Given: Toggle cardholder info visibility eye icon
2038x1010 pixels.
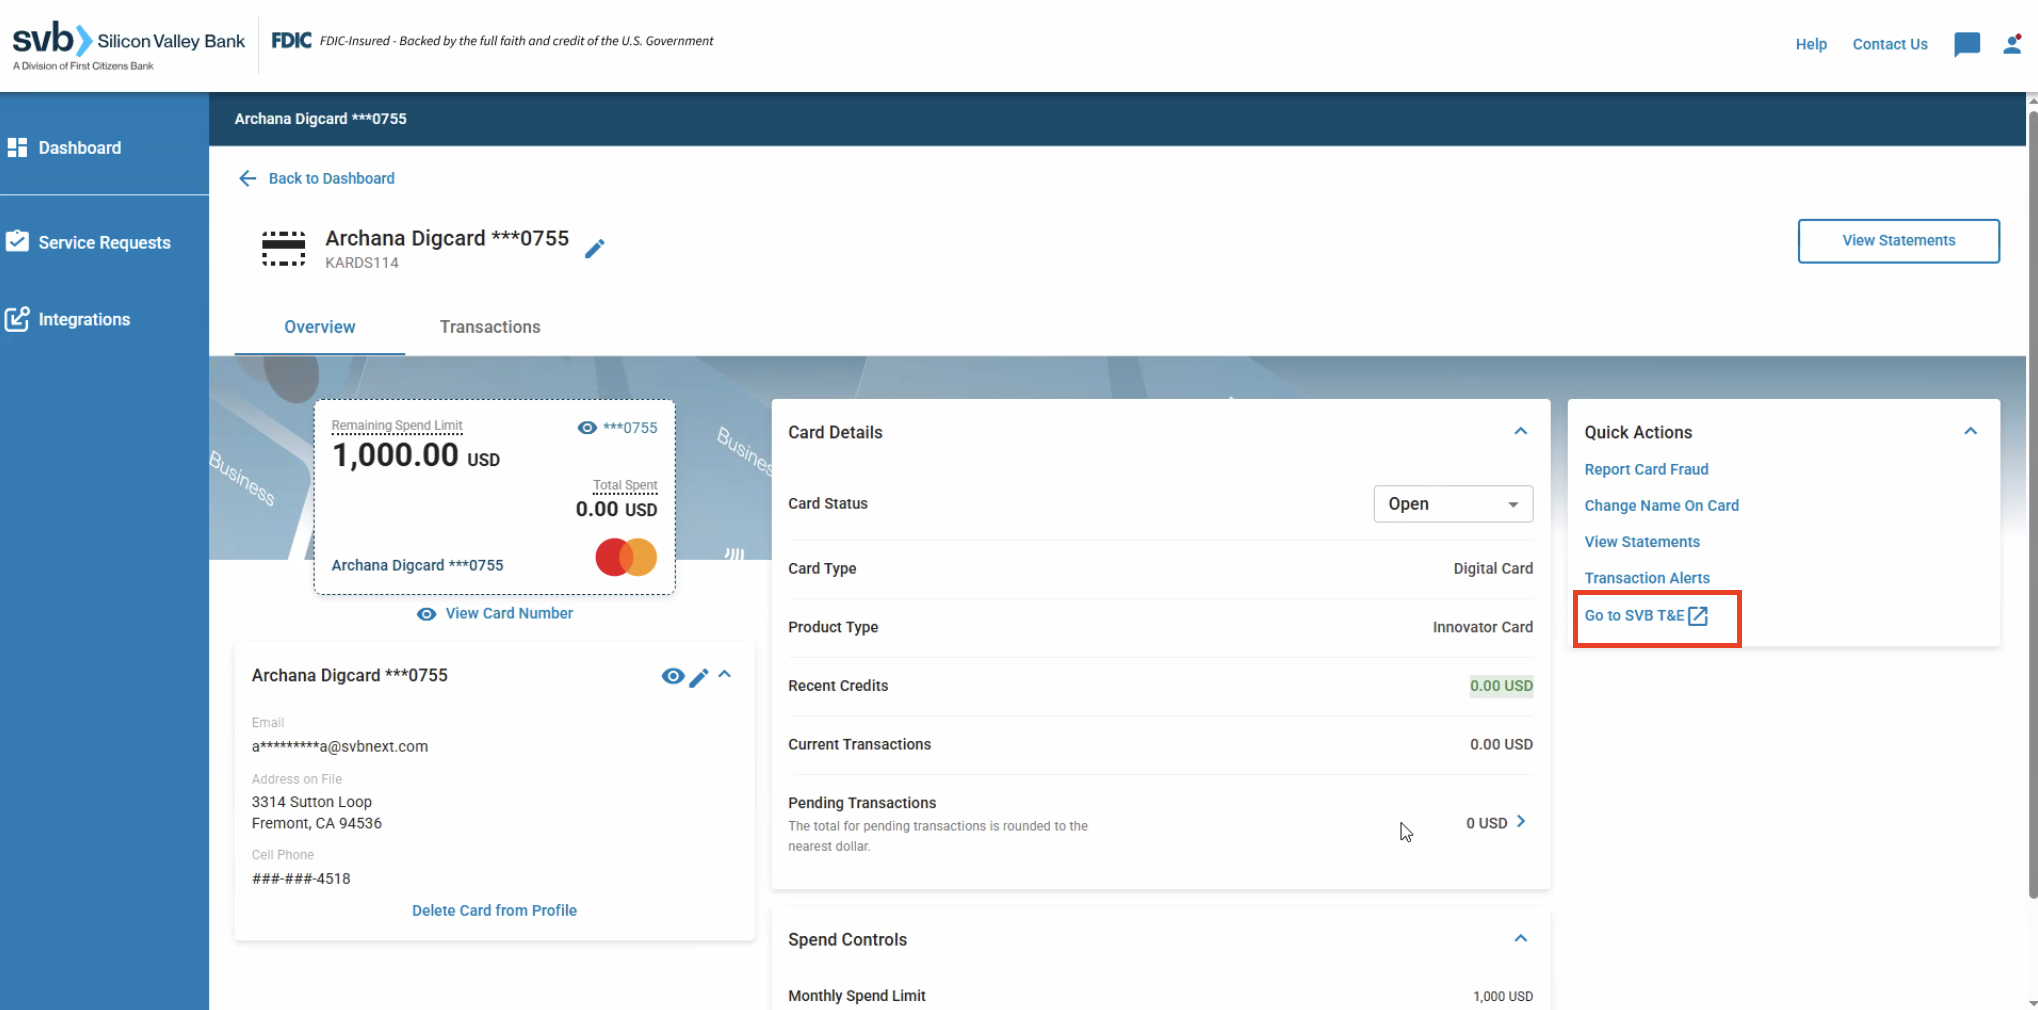Looking at the screenshot, I should pyautogui.click(x=673, y=677).
